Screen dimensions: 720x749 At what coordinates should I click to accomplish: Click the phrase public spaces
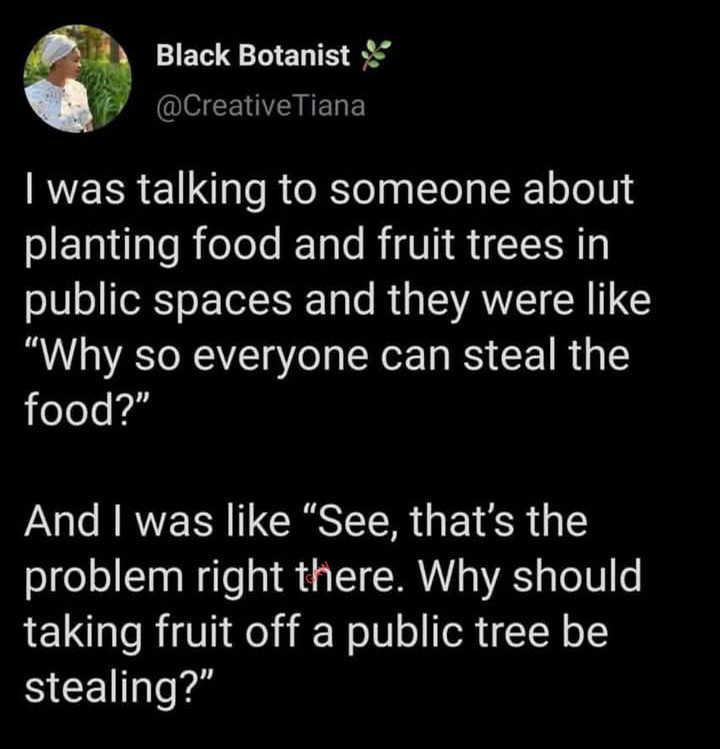point(158,300)
